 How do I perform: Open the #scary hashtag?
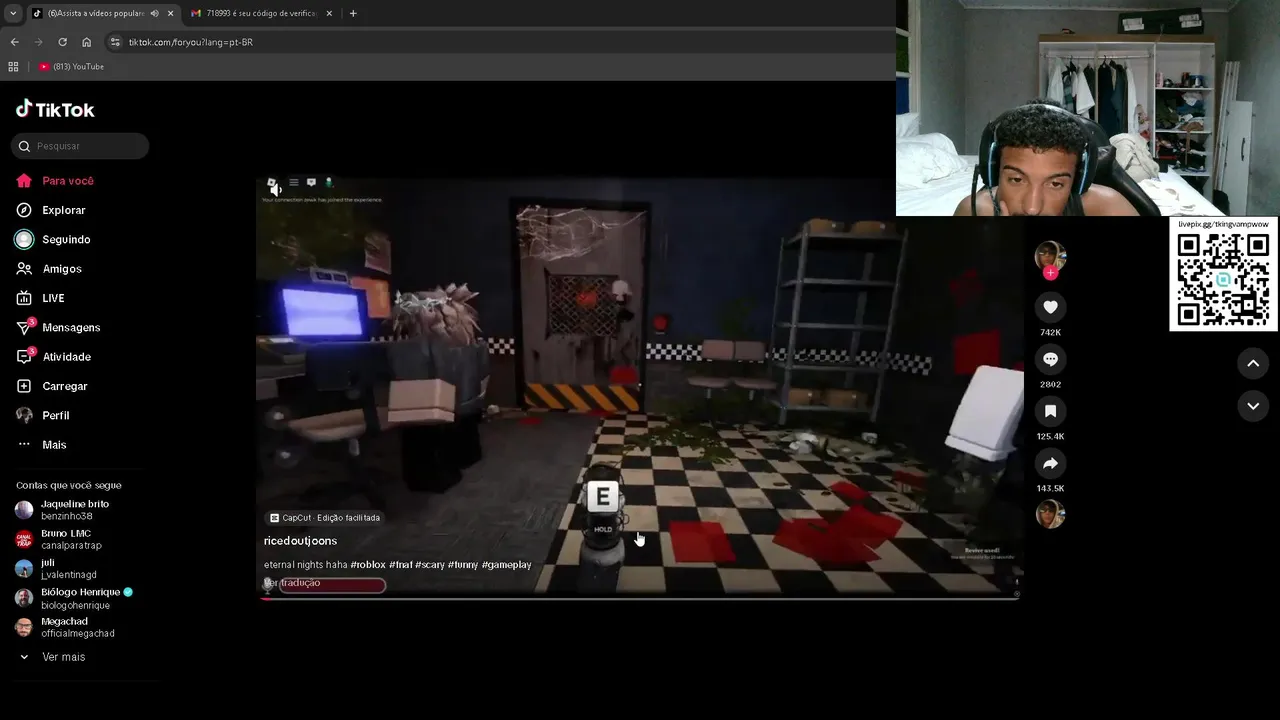(430, 565)
